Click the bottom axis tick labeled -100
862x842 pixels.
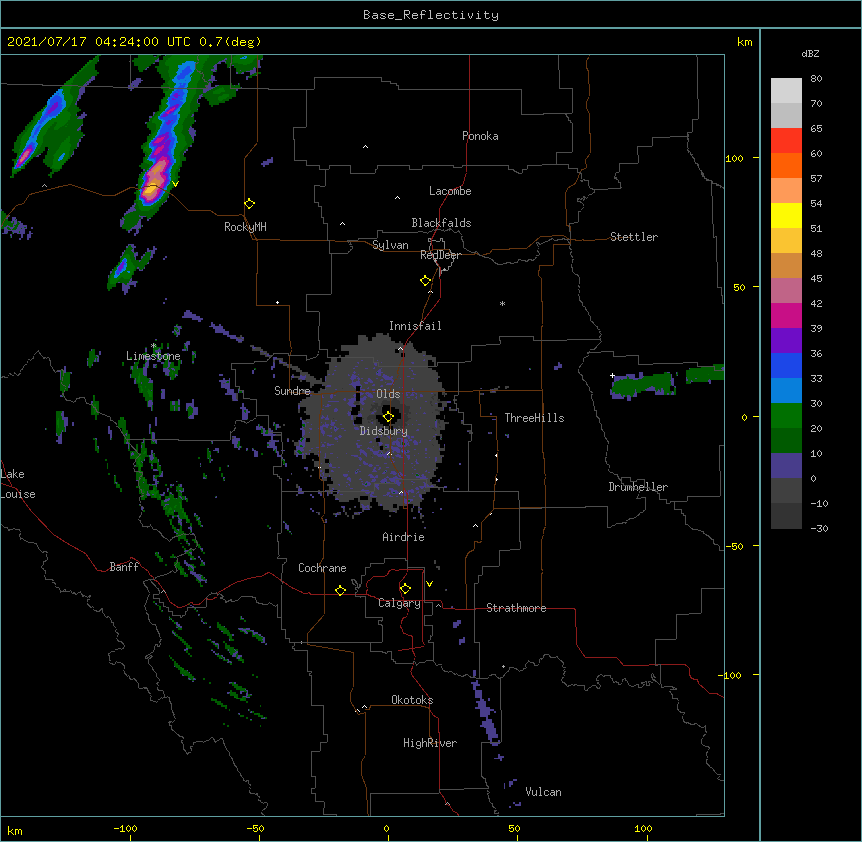click(126, 828)
